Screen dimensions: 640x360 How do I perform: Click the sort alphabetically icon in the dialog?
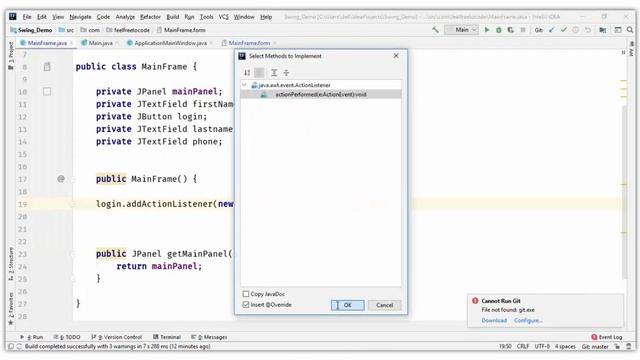(247, 73)
